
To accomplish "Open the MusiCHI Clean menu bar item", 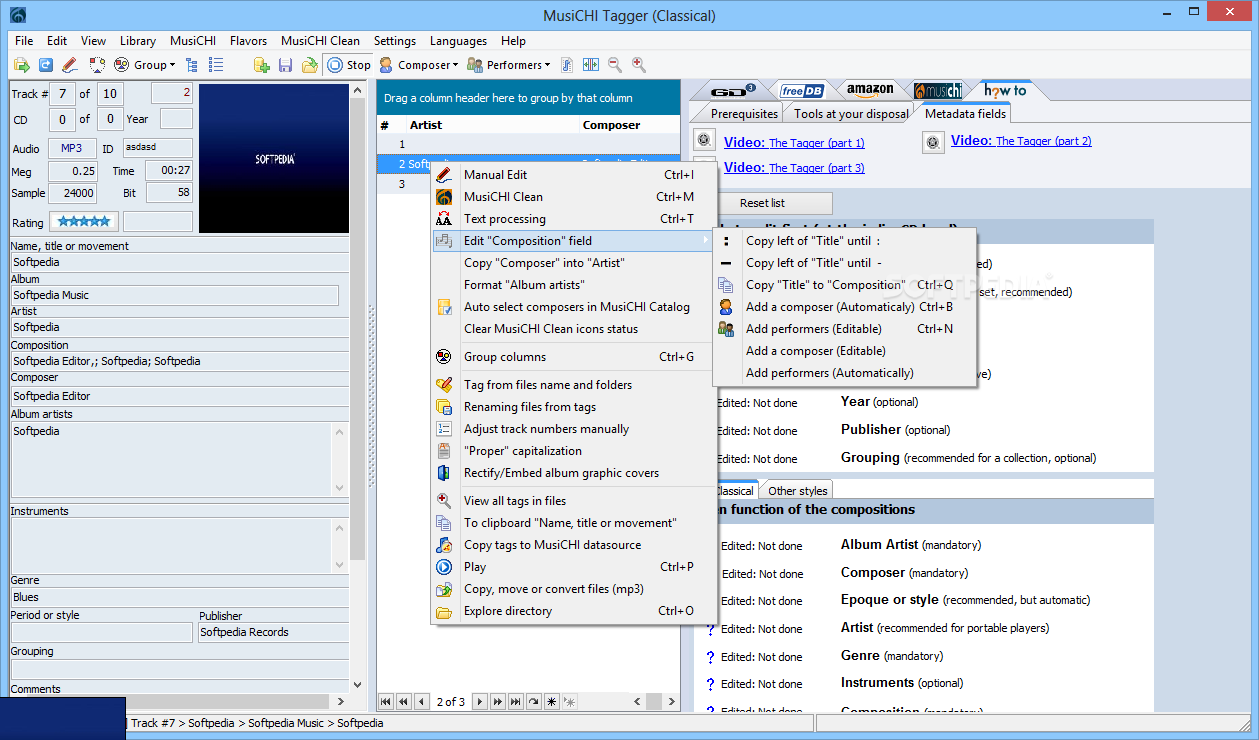I will click(x=320, y=41).
